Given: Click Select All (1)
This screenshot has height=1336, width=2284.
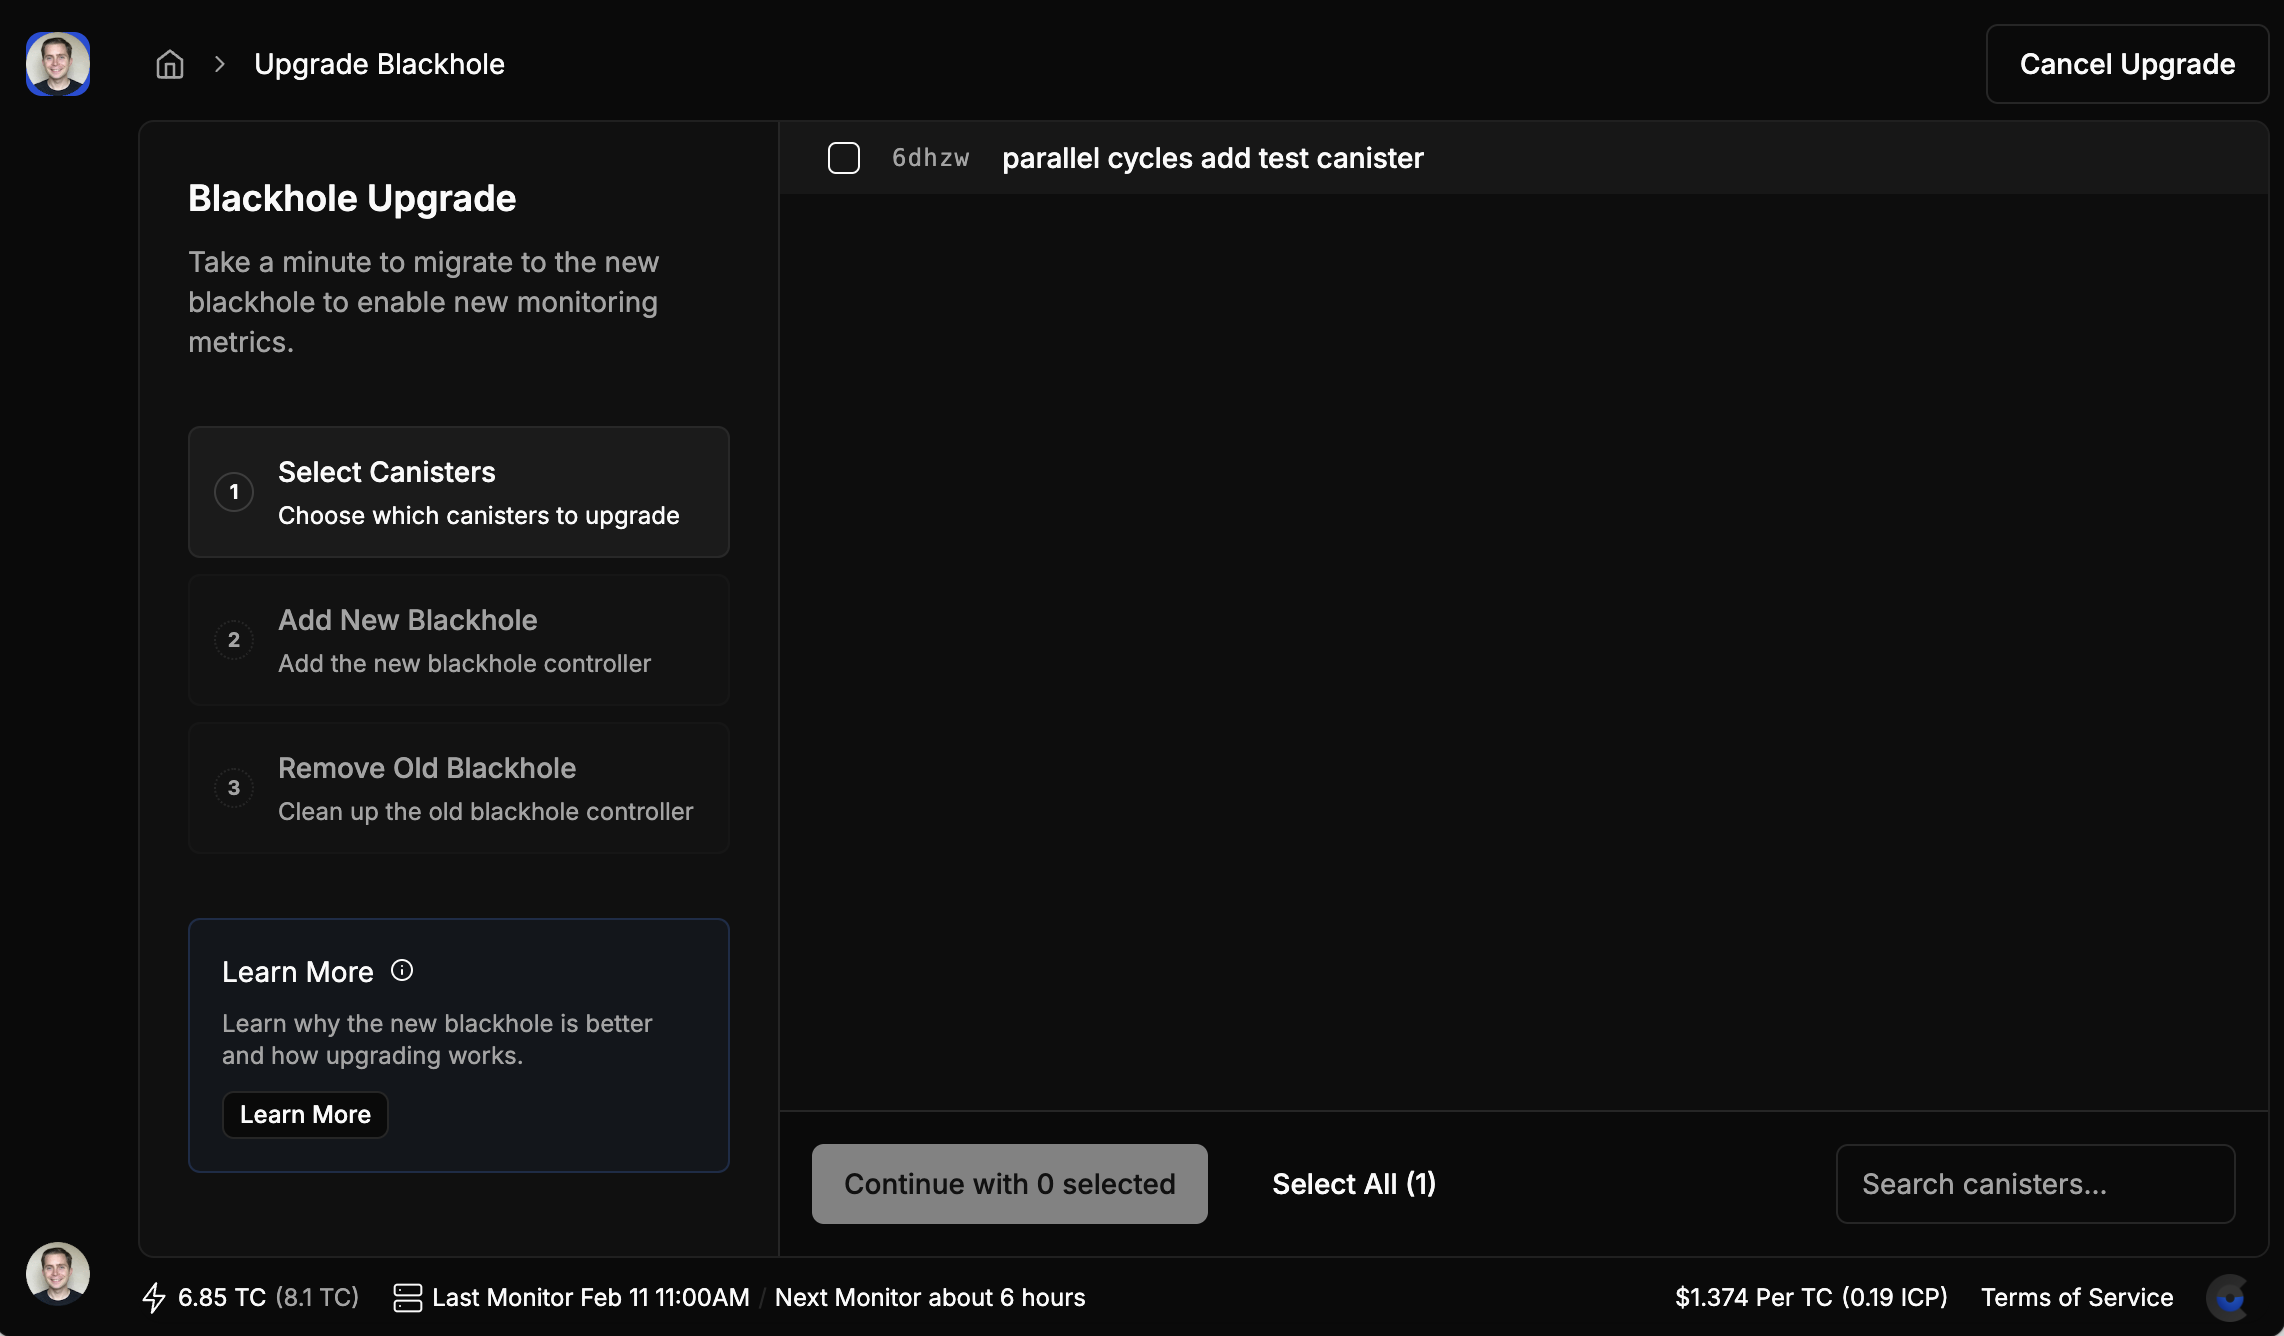Looking at the screenshot, I should [x=1354, y=1184].
